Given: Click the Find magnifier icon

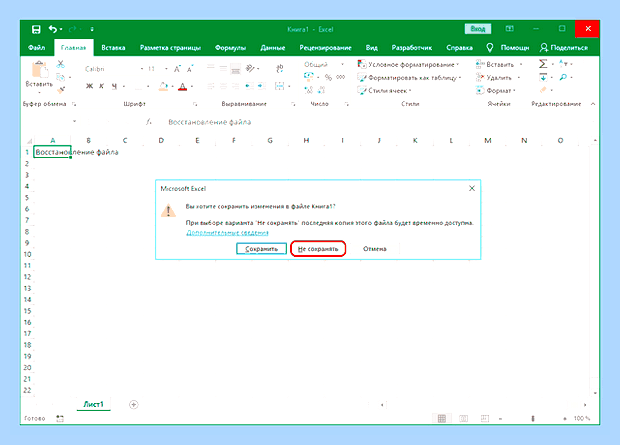Looking at the screenshot, I should coord(563,77).
